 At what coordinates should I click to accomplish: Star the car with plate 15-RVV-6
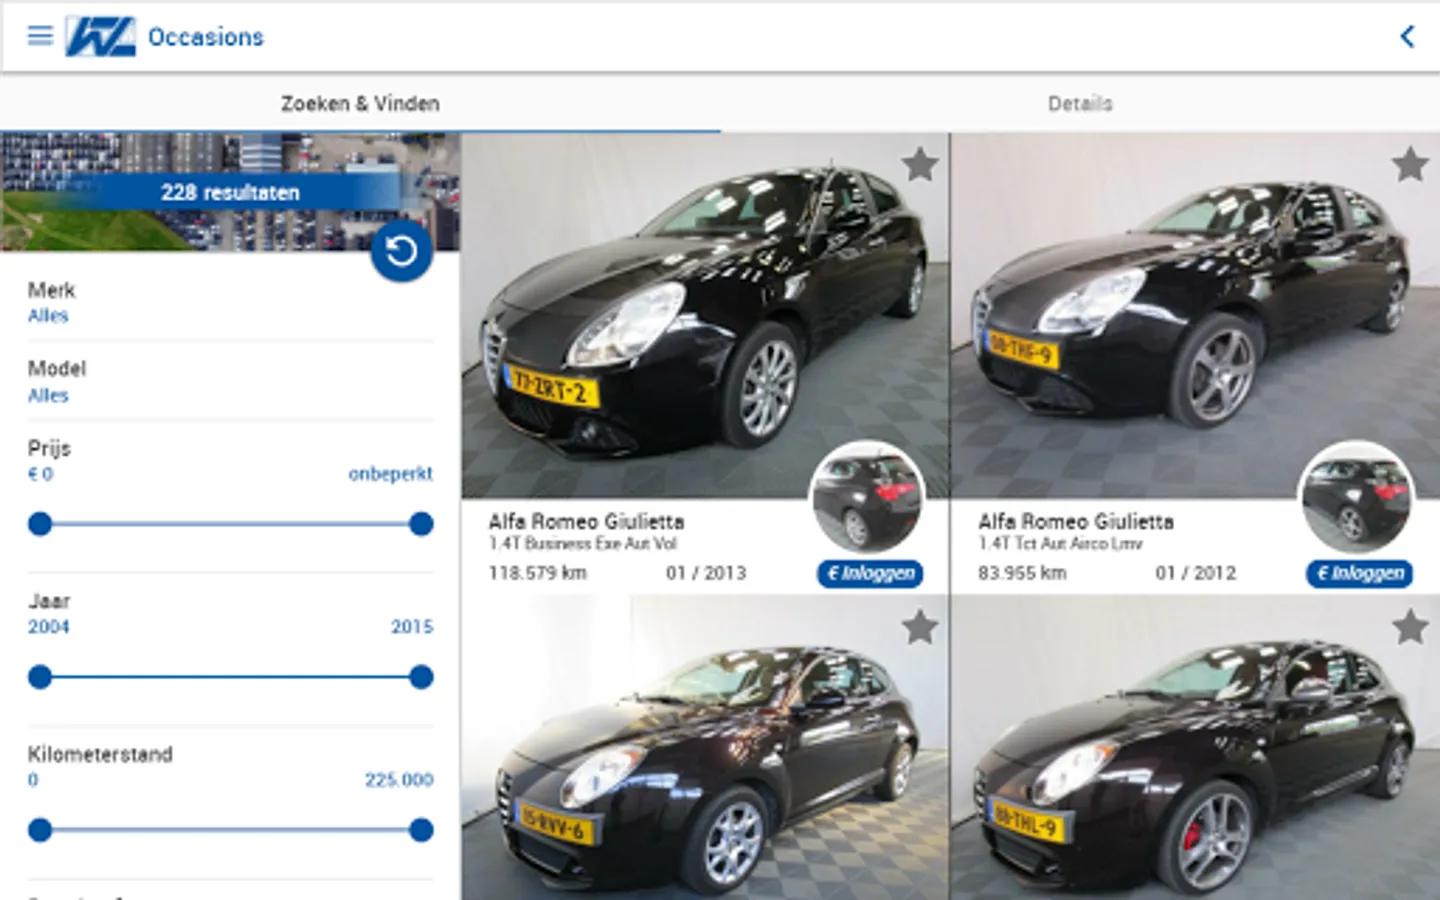point(920,628)
